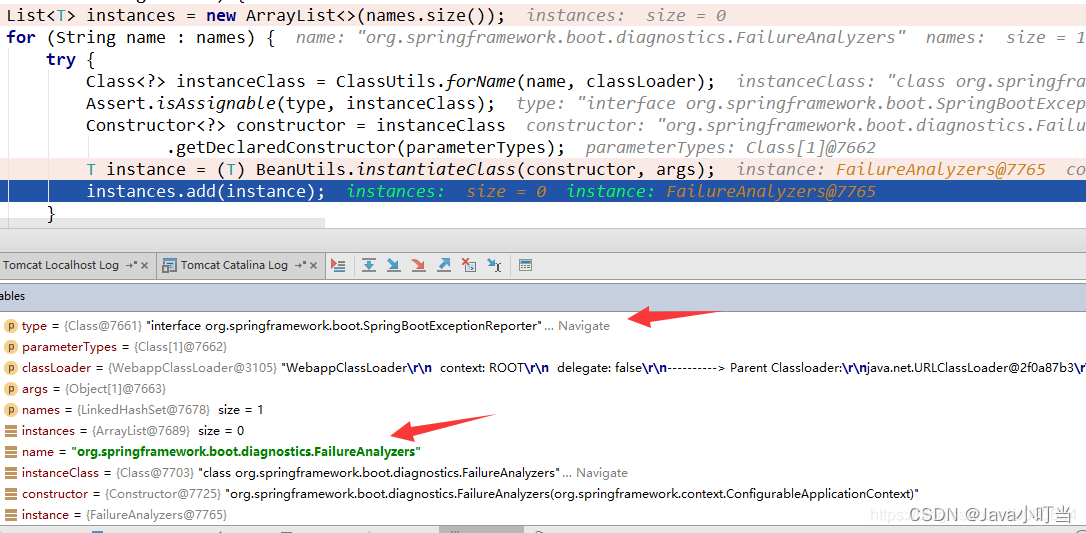Click the Tomcat Catalina Log tab icon
This screenshot has width=1086, height=533.
point(169,266)
